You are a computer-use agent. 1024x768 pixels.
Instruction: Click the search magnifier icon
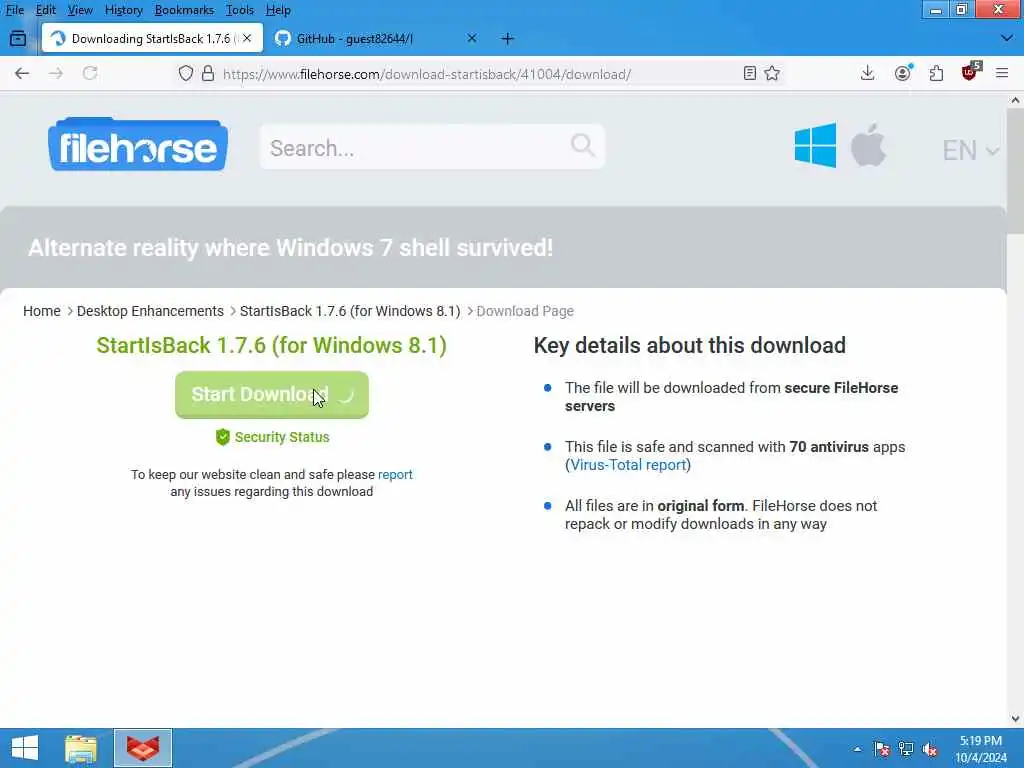click(x=583, y=144)
